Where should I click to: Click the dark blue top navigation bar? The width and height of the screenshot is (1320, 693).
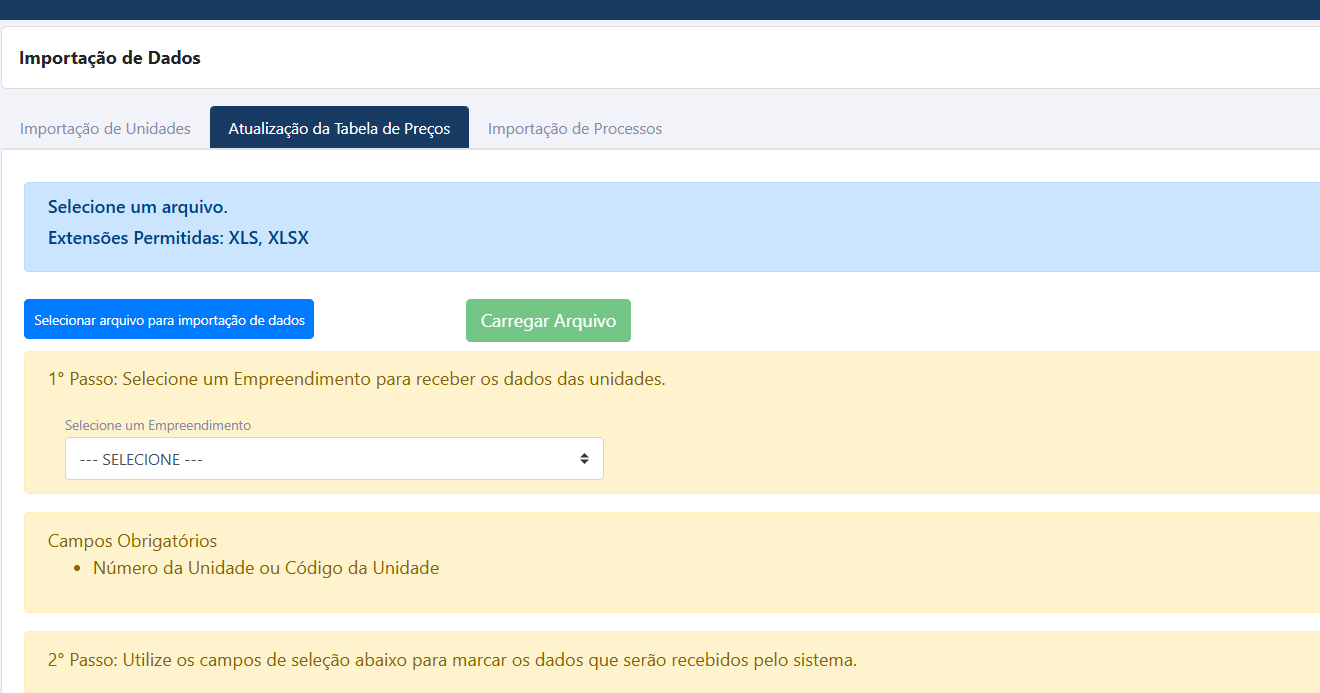(660, 9)
